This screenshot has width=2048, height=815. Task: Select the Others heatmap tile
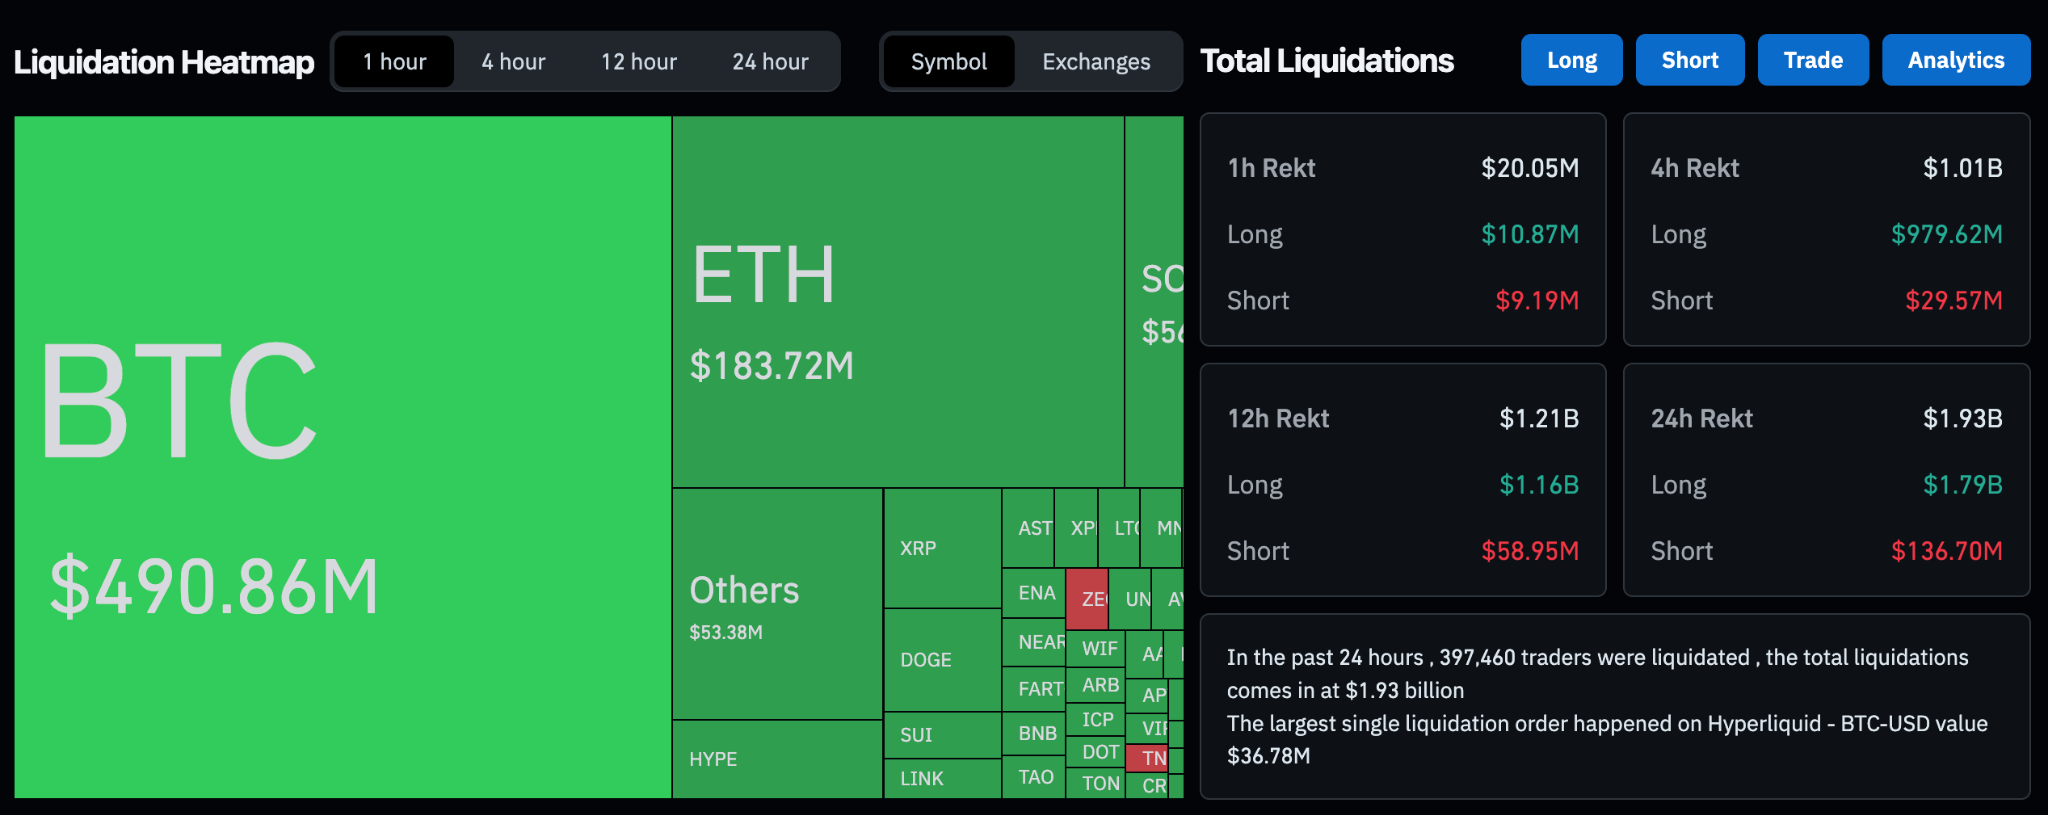point(776,604)
